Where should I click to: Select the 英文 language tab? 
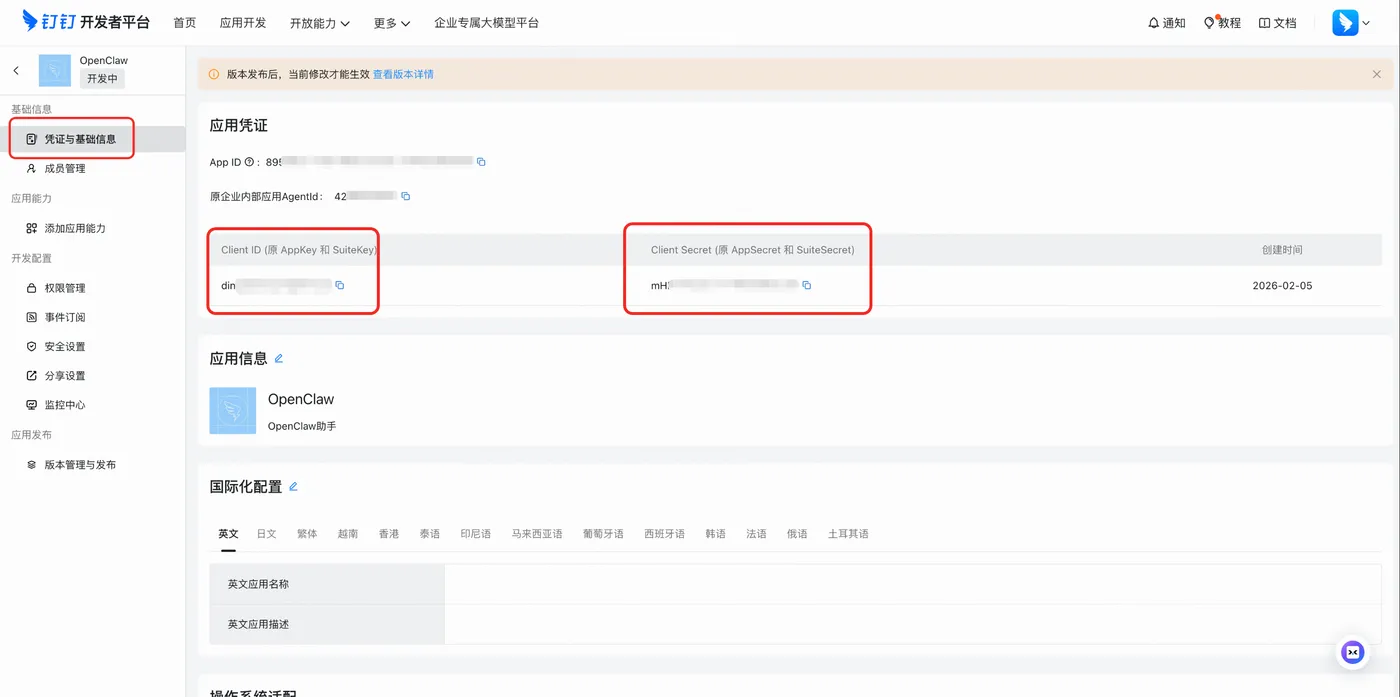(x=229, y=534)
